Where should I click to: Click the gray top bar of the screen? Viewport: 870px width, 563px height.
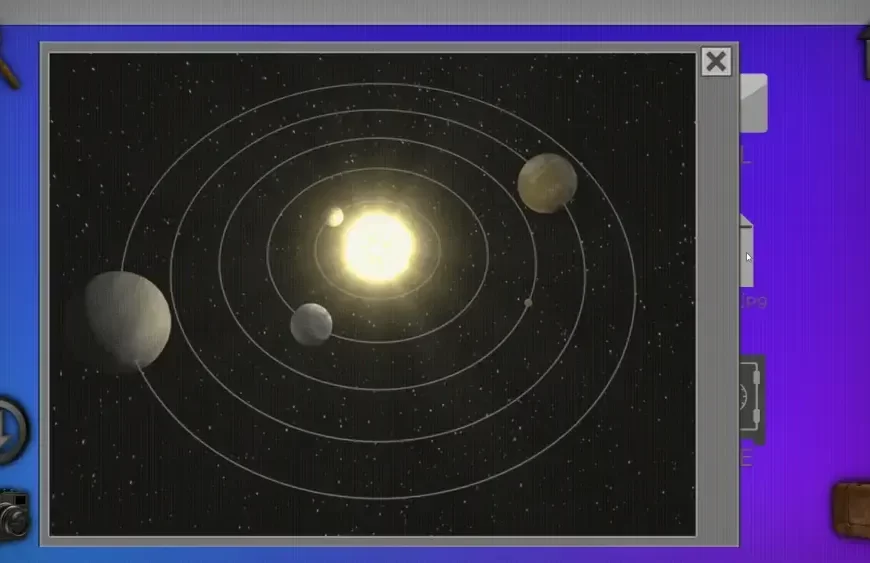435,11
